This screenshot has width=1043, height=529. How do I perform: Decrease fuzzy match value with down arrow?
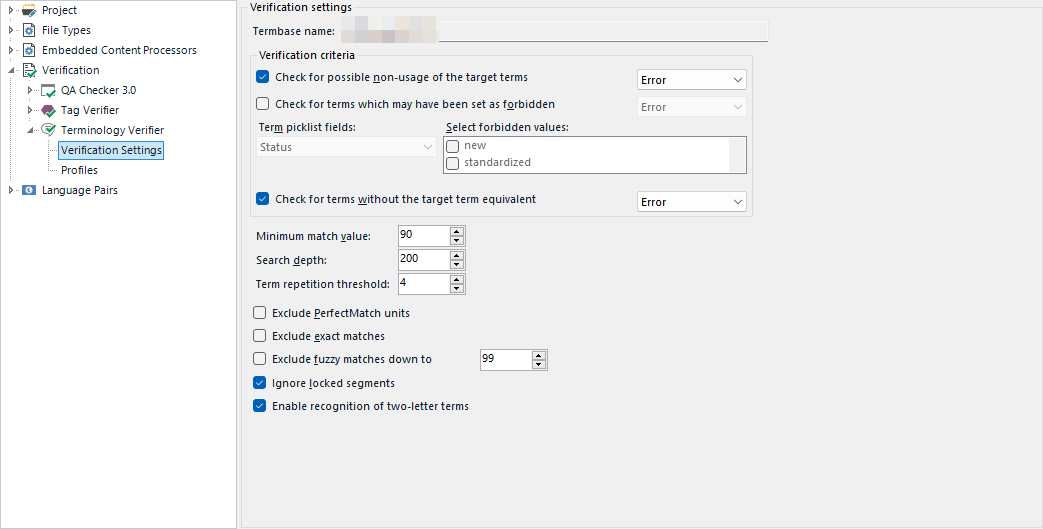click(x=539, y=365)
